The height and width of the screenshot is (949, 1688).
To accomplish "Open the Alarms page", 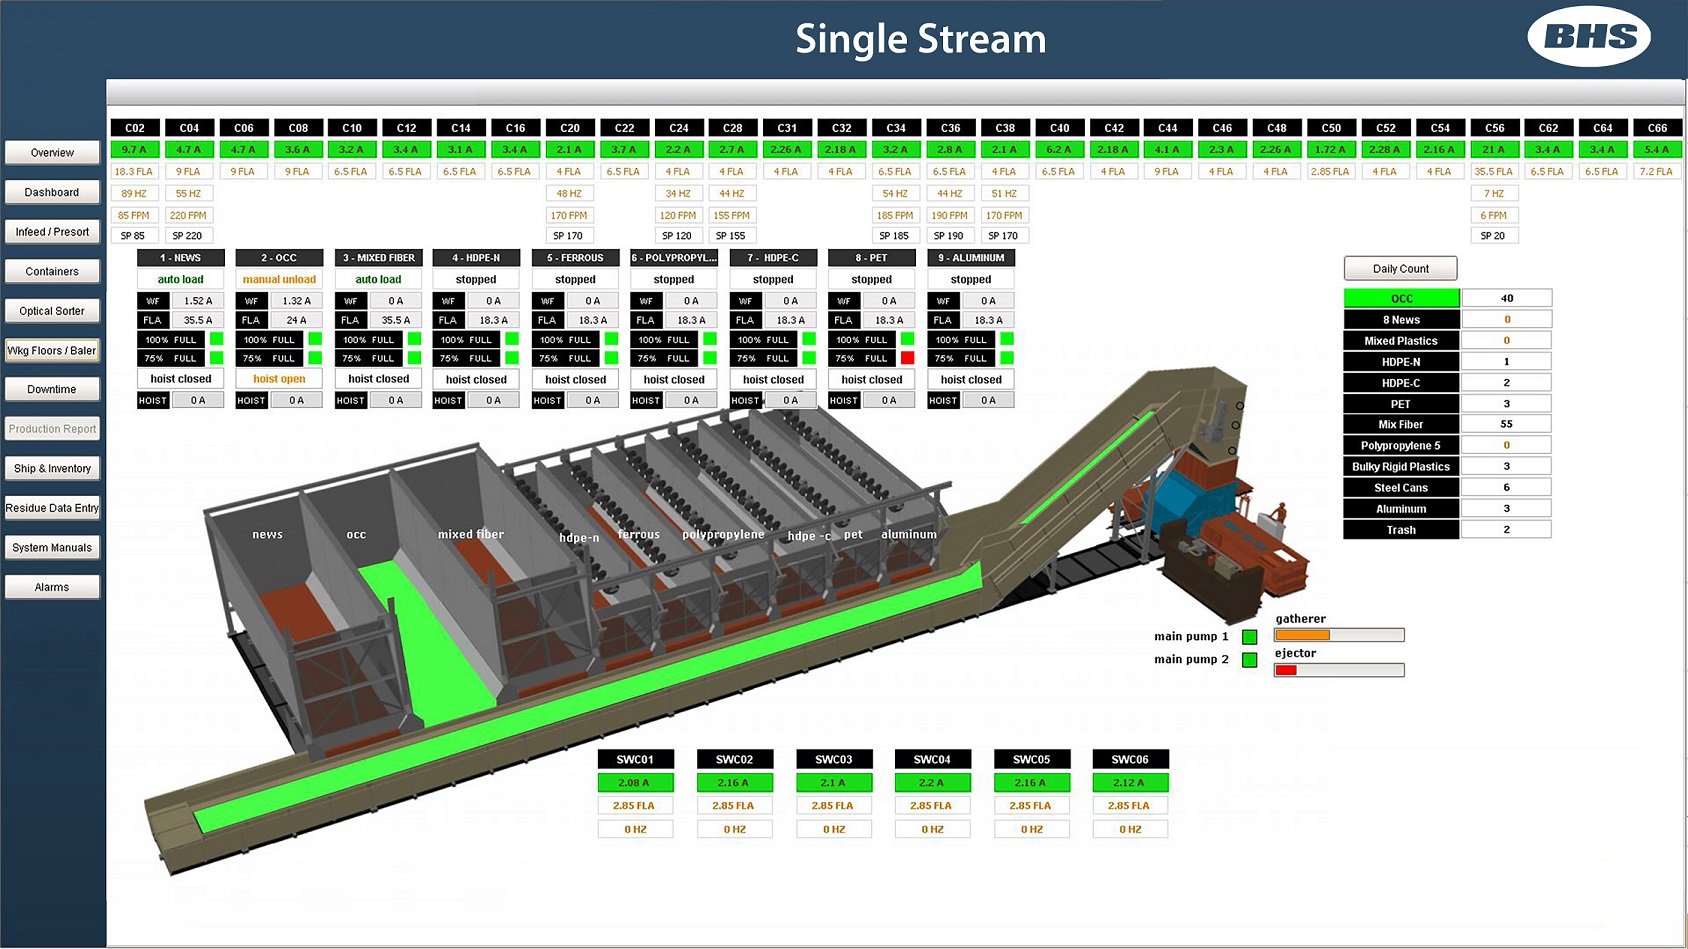I will click(x=52, y=588).
